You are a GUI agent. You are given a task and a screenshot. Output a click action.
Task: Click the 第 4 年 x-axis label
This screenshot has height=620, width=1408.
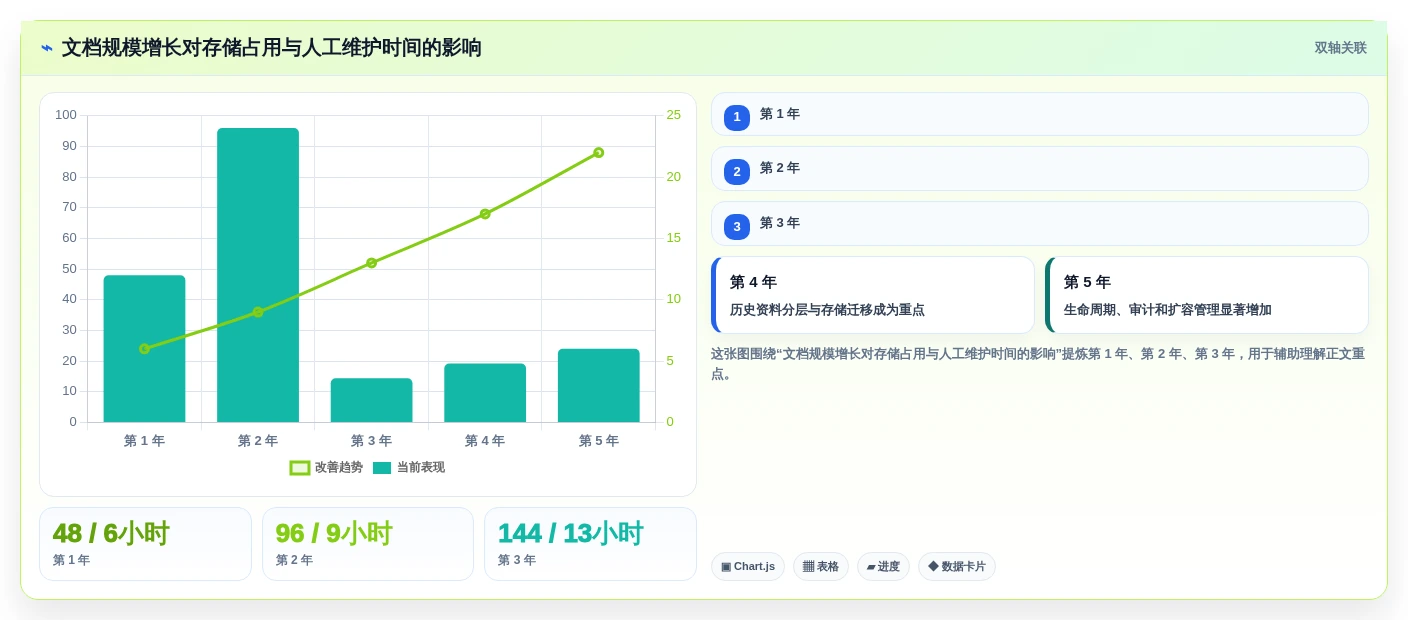(x=485, y=441)
